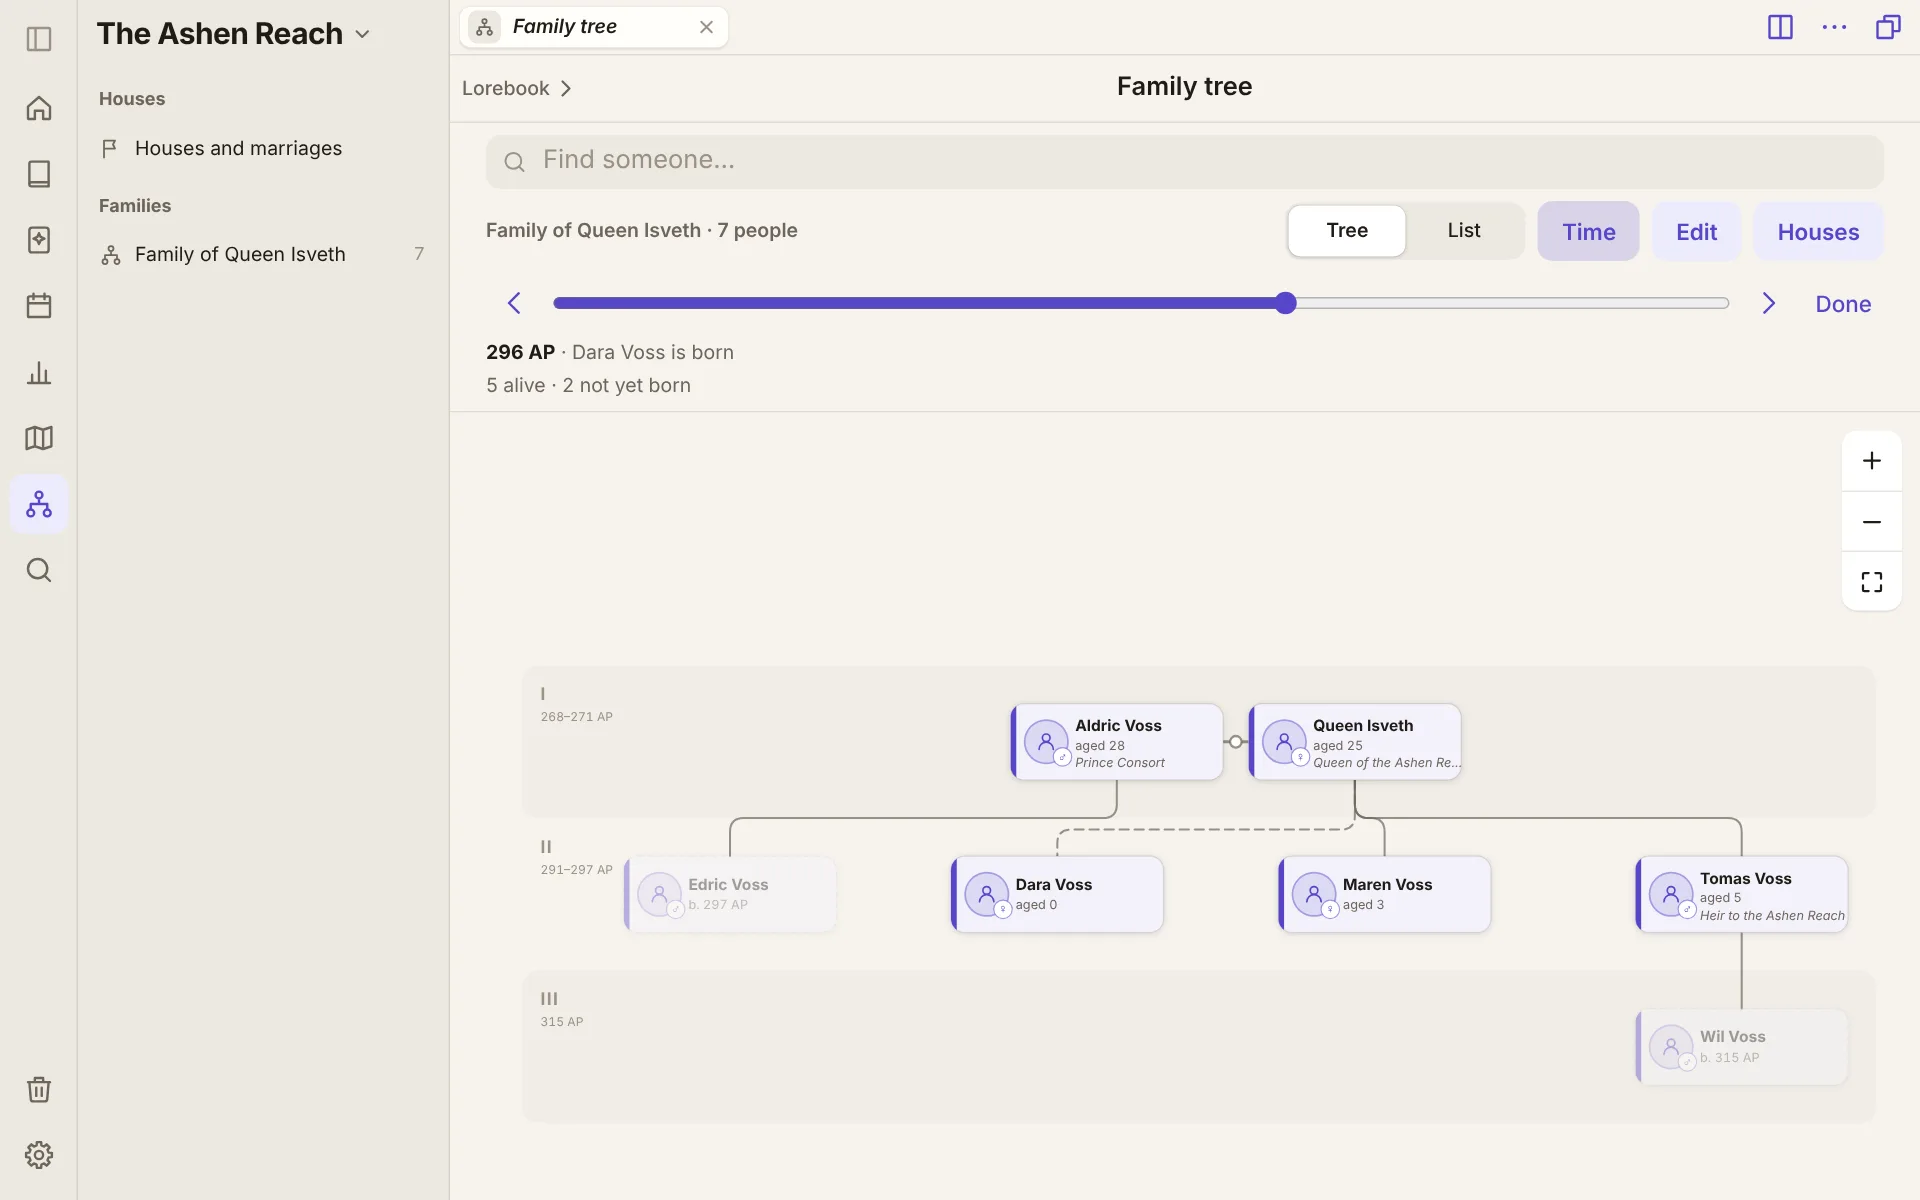Click the Edit button

coord(1696,231)
